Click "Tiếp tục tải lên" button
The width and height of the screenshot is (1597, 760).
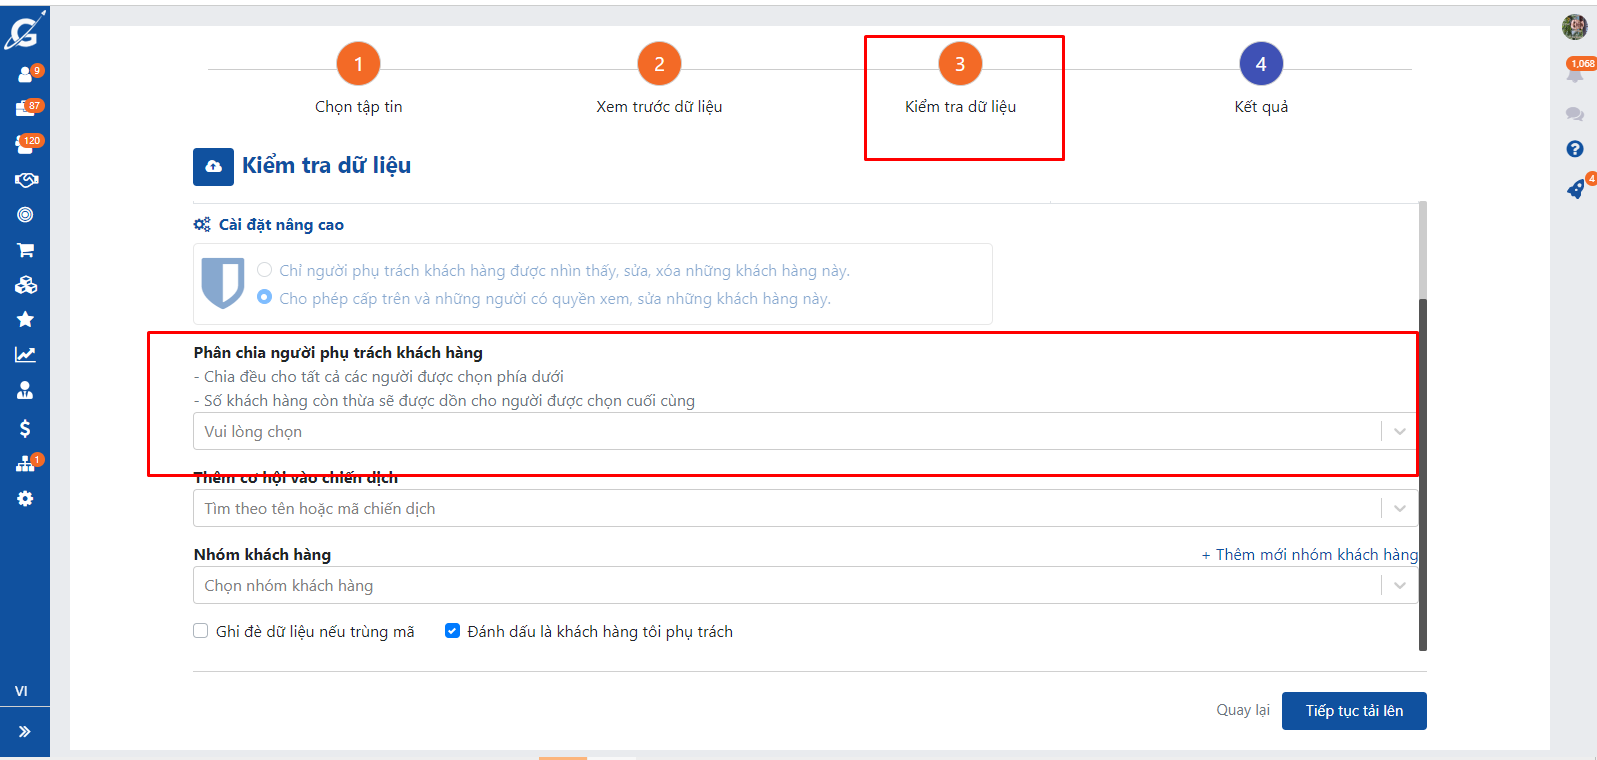(x=1353, y=711)
